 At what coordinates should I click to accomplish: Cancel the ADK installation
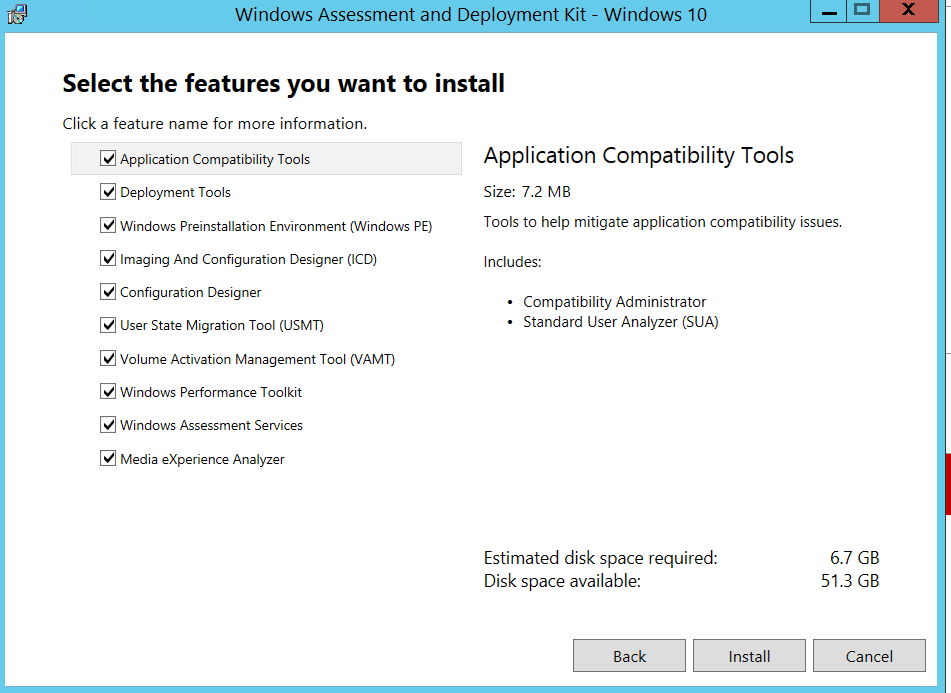(x=869, y=655)
